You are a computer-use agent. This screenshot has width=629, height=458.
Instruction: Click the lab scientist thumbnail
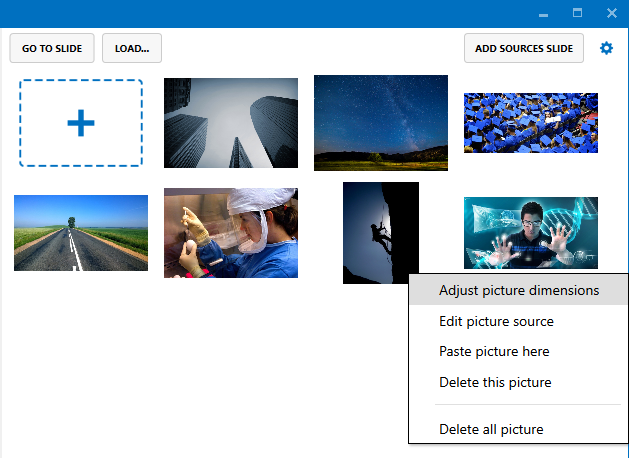point(231,233)
